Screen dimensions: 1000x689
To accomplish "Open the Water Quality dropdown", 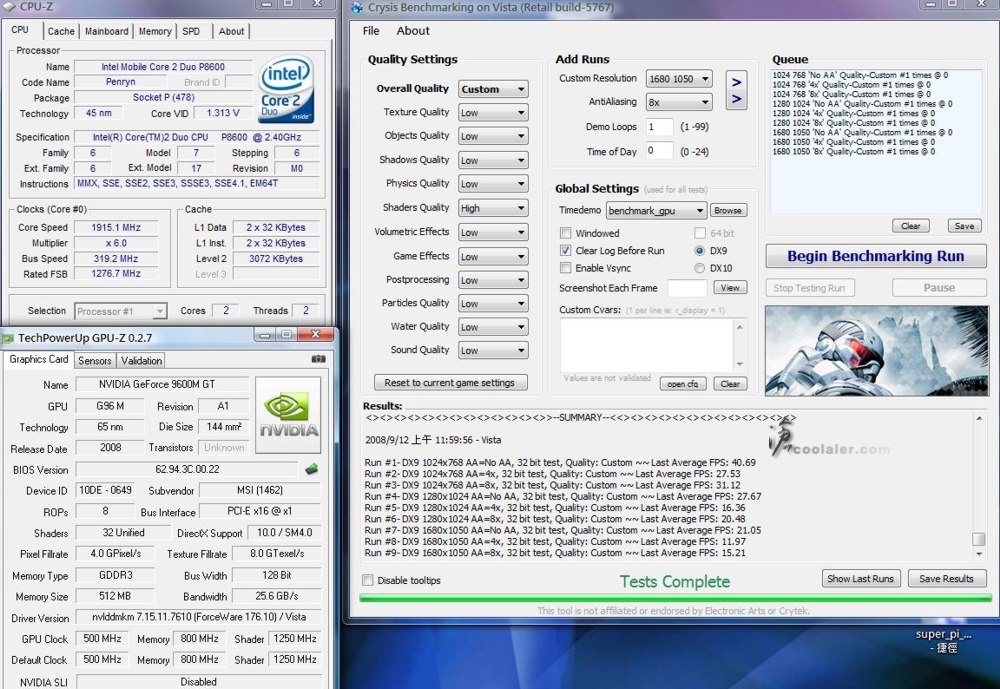I will pos(493,327).
